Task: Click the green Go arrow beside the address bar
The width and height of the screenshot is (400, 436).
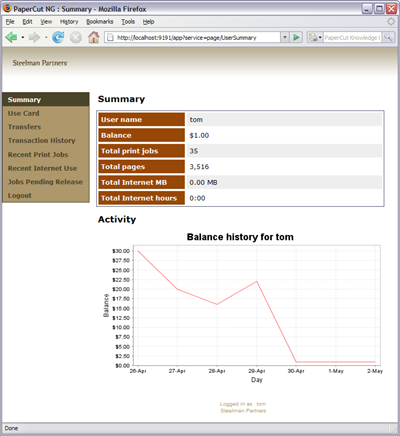Action: coord(296,37)
